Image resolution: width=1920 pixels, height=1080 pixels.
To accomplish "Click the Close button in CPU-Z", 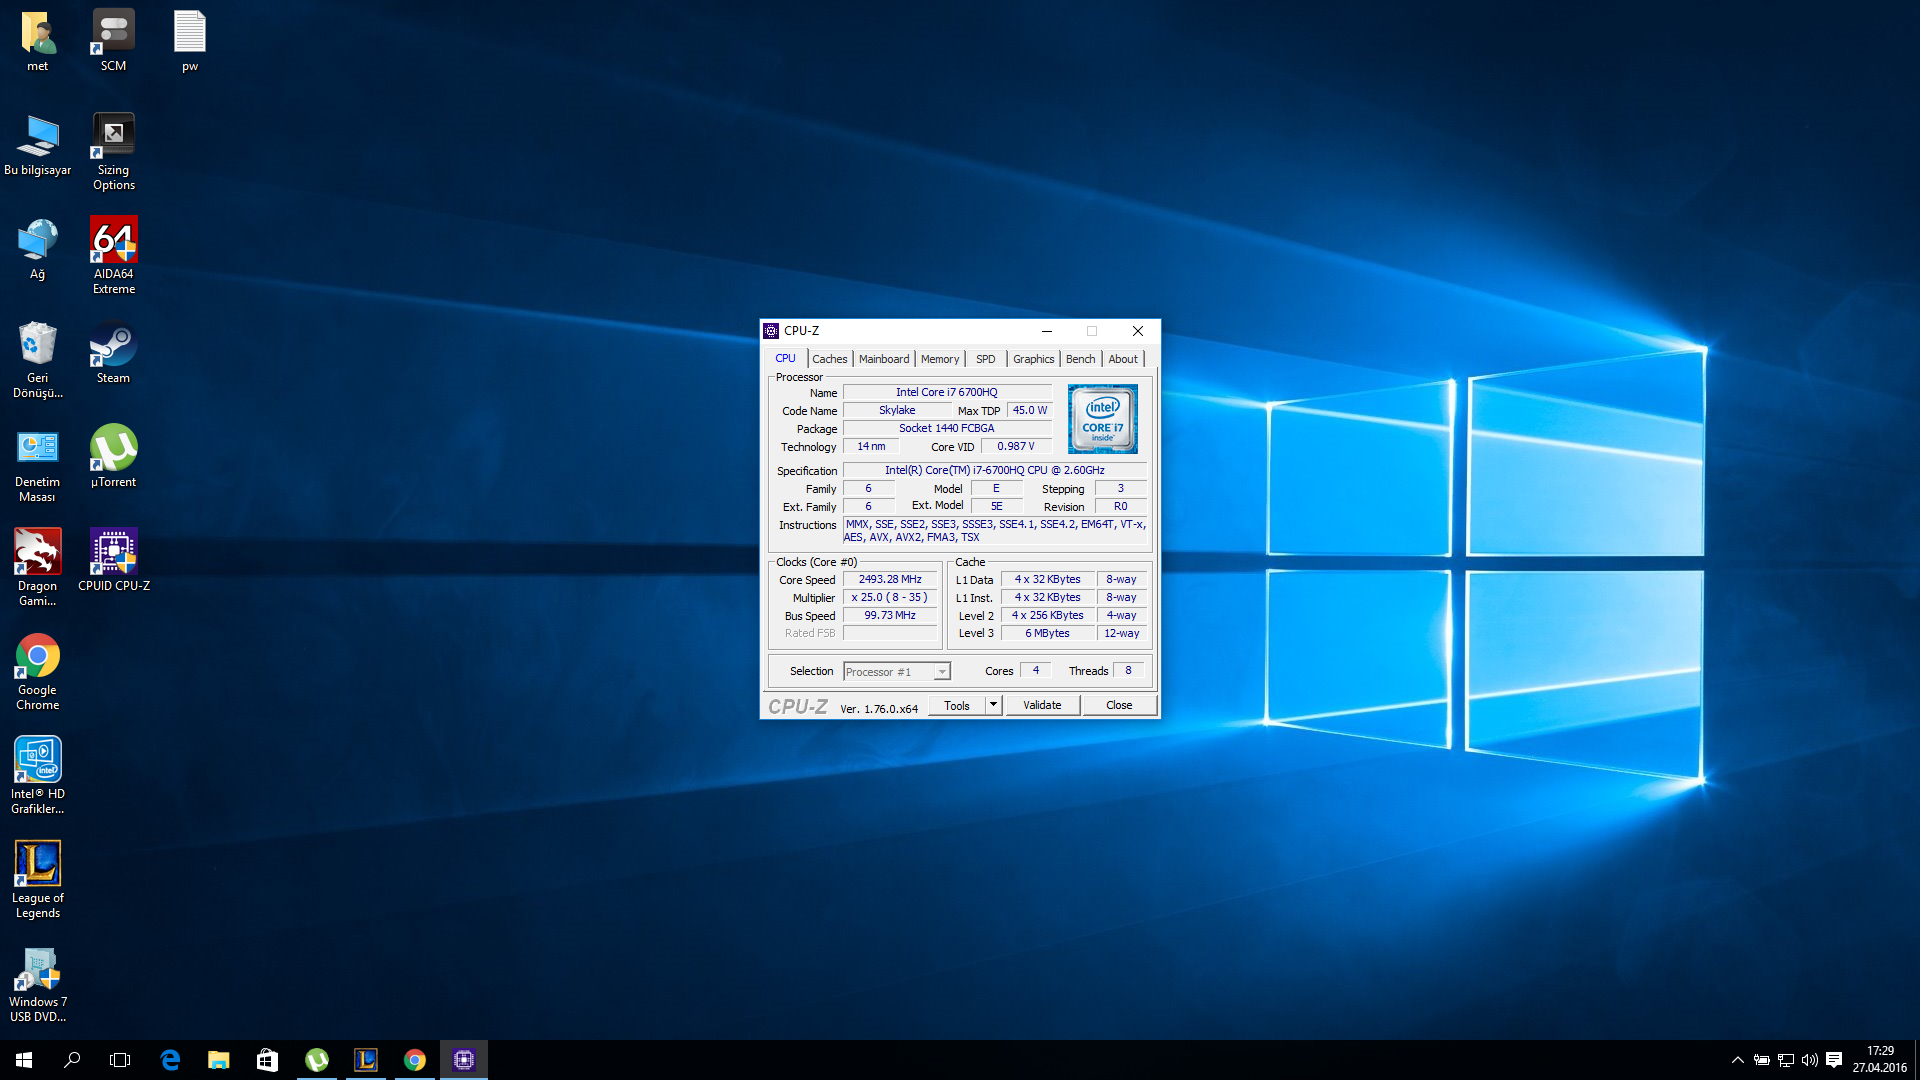I will [1119, 705].
